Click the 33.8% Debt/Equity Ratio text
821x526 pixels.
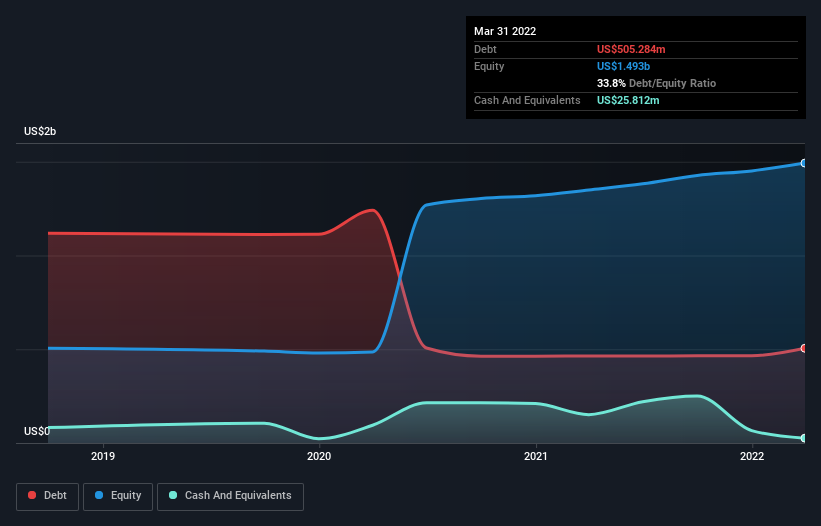coord(656,83)
